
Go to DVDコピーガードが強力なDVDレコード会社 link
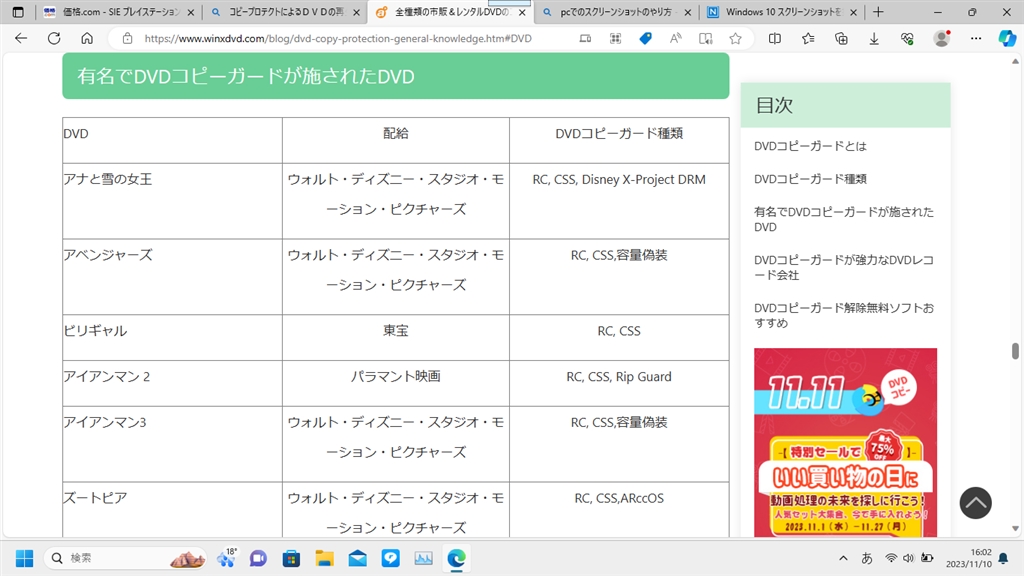tap(844, 268)
